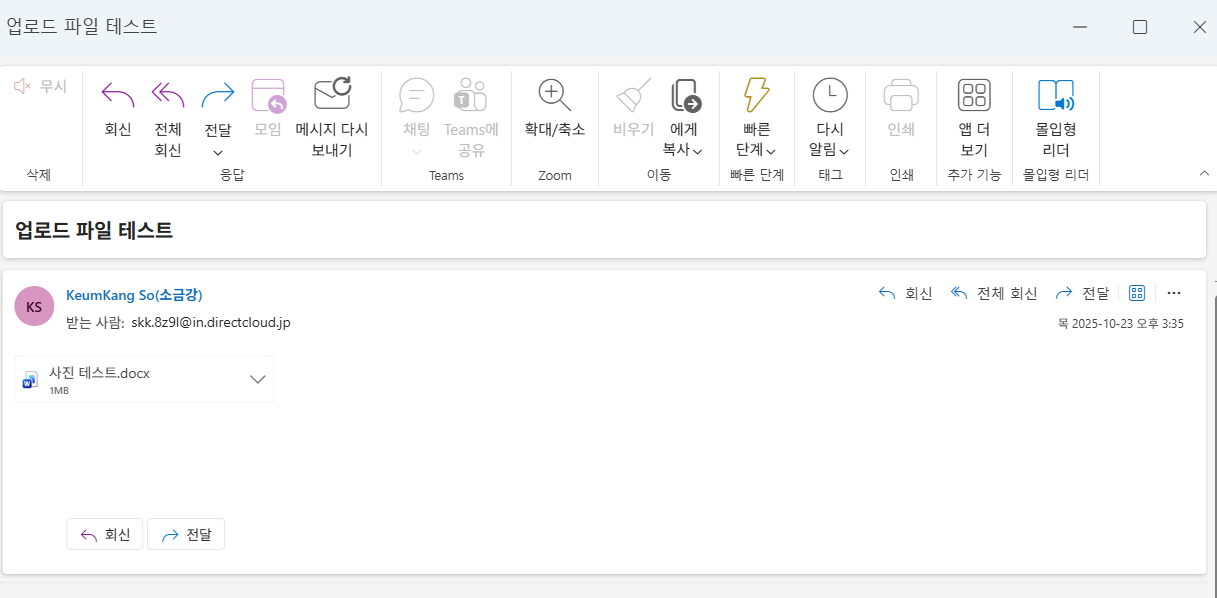The image size is (1217, 598).
Task: Click the resend message (메시지 다시 보내기) icon
Action: 332,96
